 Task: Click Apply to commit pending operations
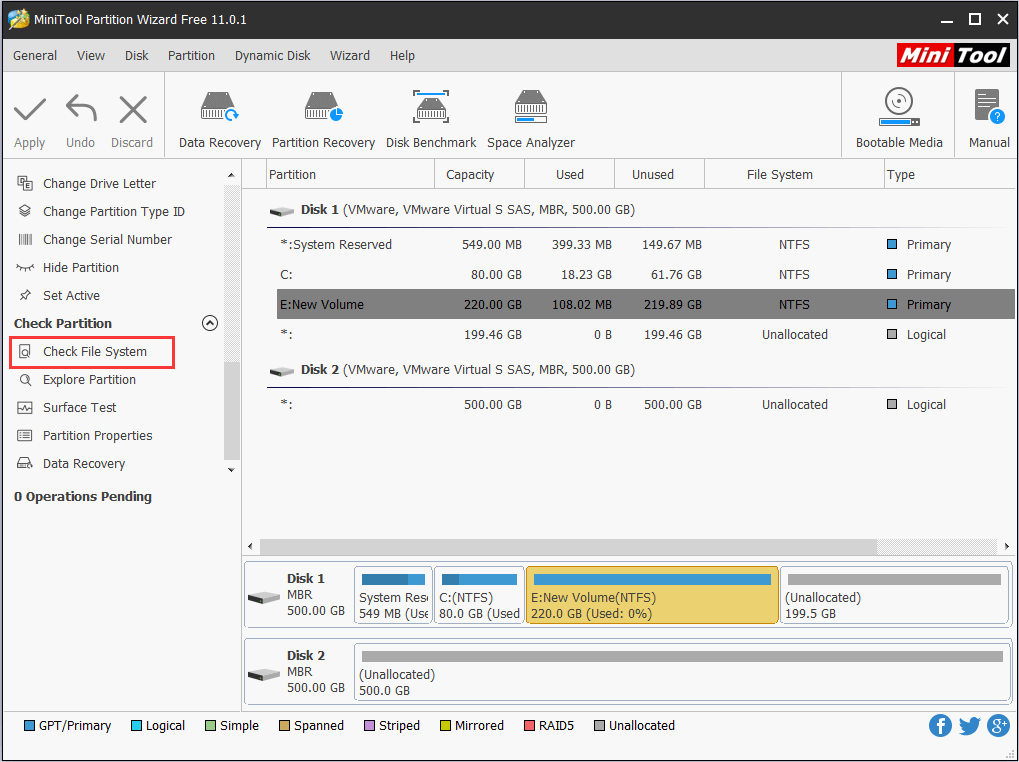click(x=29, y=115)
